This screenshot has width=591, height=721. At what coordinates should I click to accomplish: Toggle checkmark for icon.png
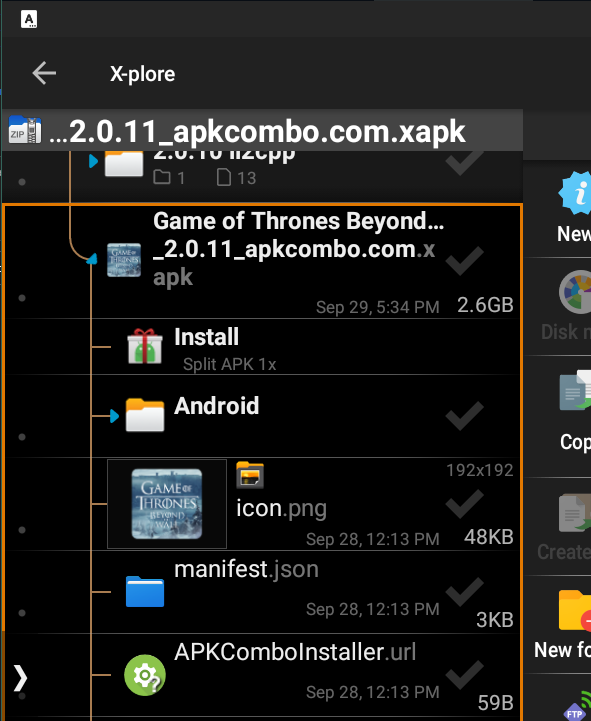pyautogui.click(x=465, y=504)
